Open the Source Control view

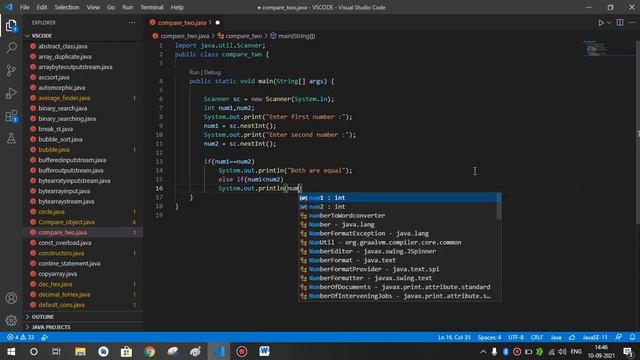tap(11, 71)
